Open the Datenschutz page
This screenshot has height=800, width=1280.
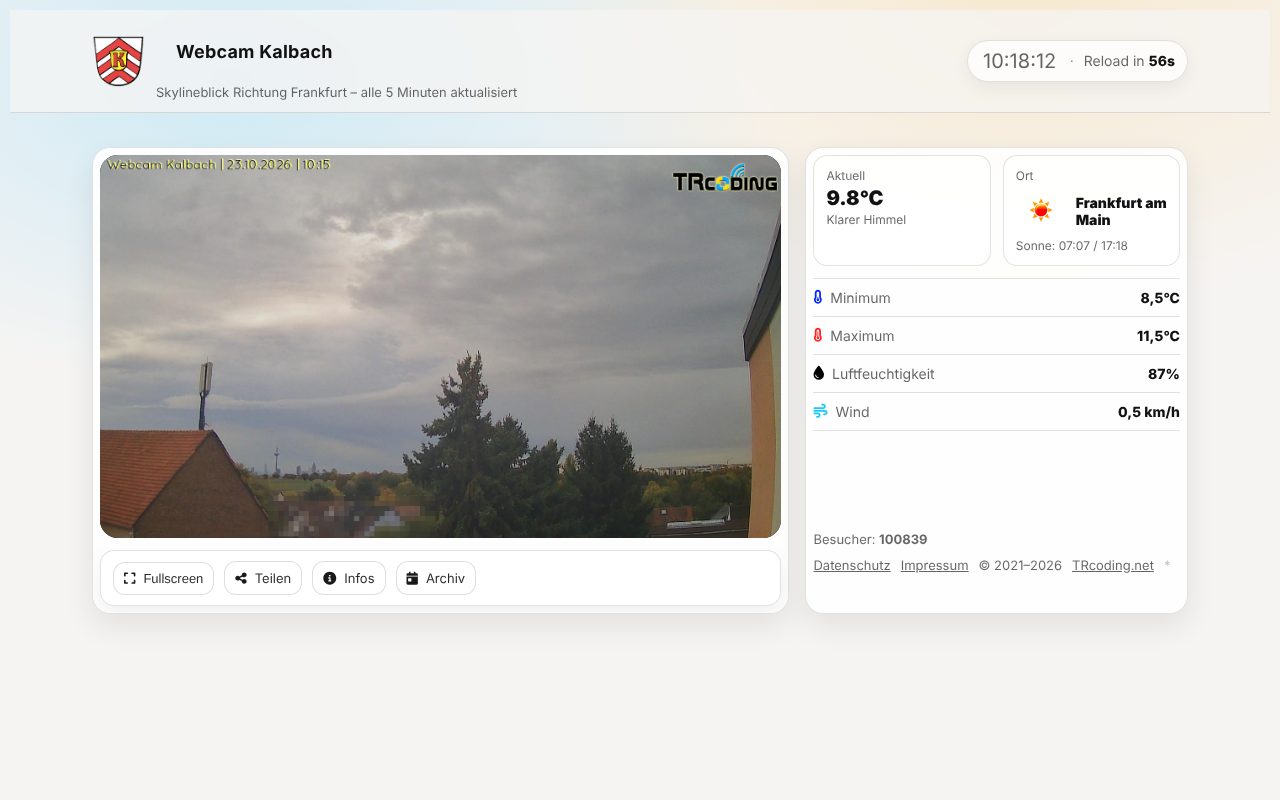tap(852, 565)
